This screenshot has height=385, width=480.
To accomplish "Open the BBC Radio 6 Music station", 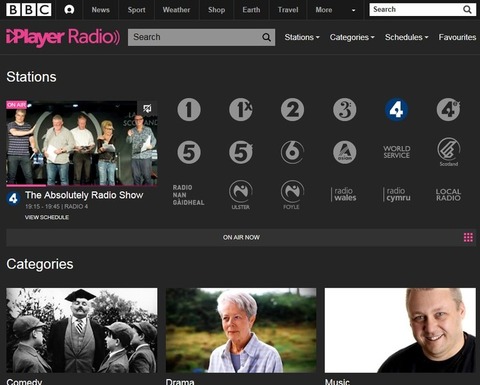I will click(292, 153).
